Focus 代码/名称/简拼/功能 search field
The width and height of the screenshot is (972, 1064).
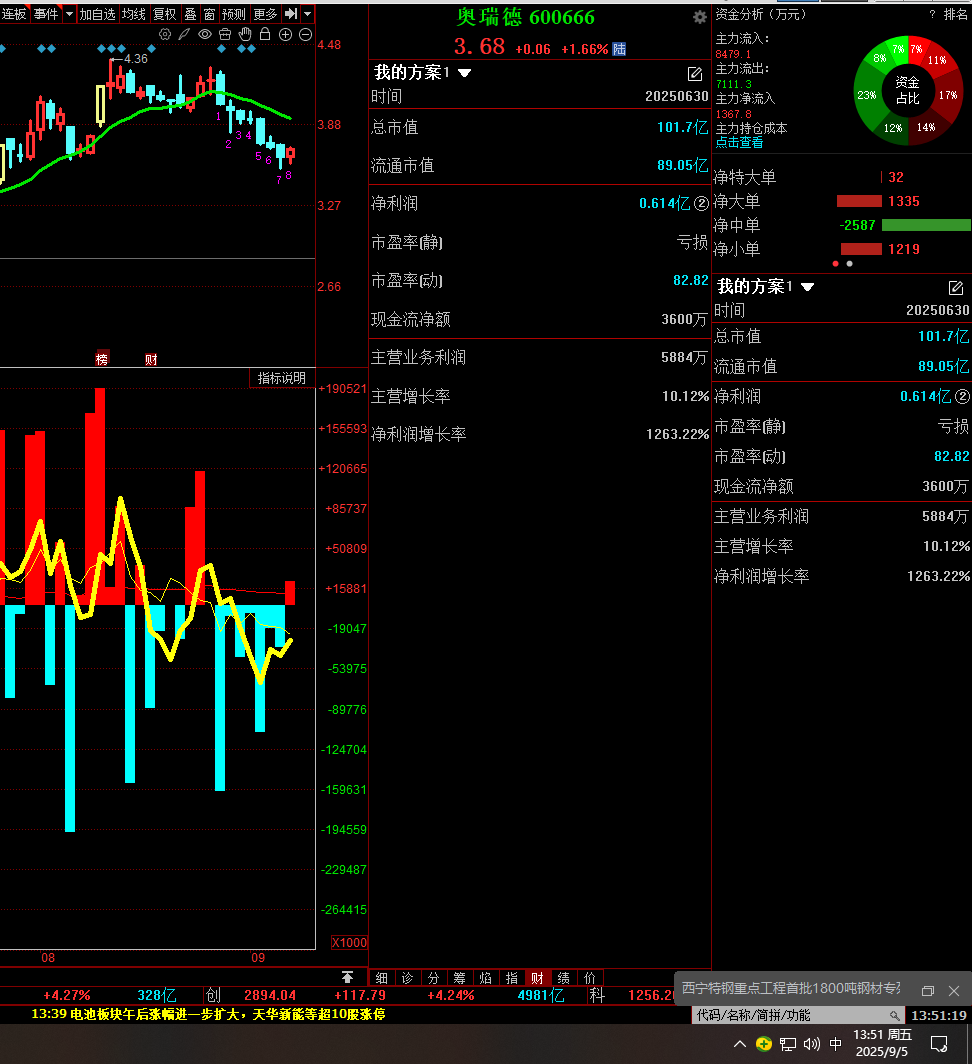pyautogui.click(x=799, y=1015)
